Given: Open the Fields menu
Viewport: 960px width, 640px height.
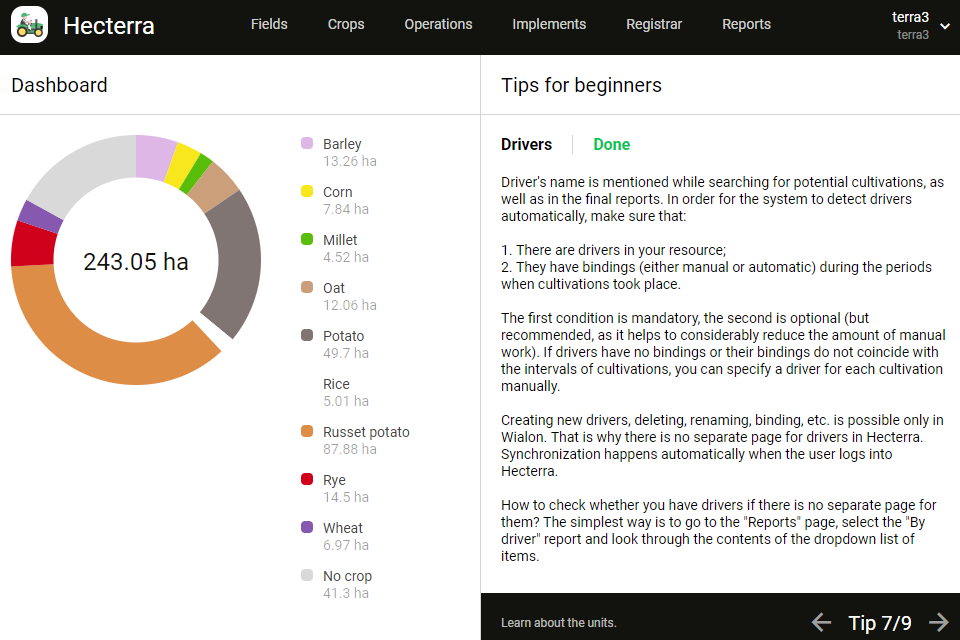Looking at the screenshot, I should click(x=269, y=24).
